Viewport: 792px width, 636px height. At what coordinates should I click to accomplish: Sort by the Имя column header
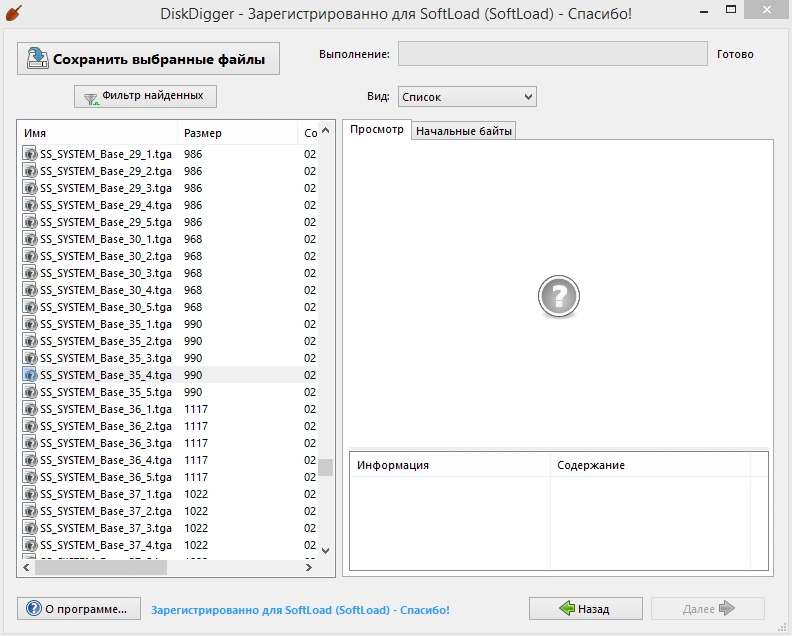[x=98, y=133]
